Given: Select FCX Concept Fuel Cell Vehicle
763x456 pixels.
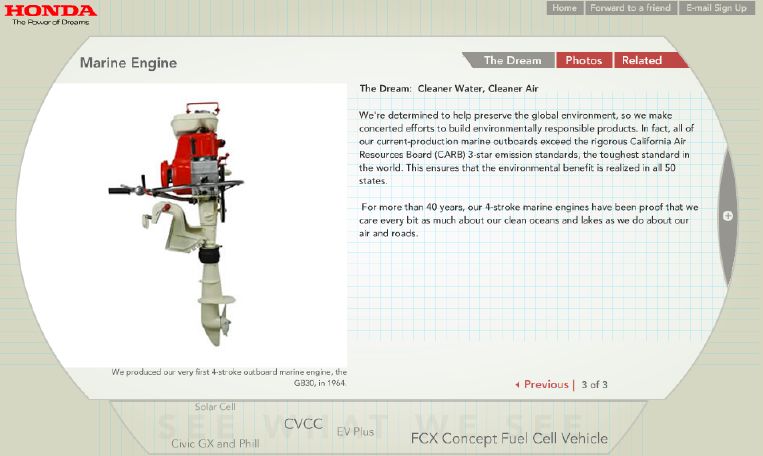Looking at the screenshot, I should pyautogui.click(x=509, y=438).
